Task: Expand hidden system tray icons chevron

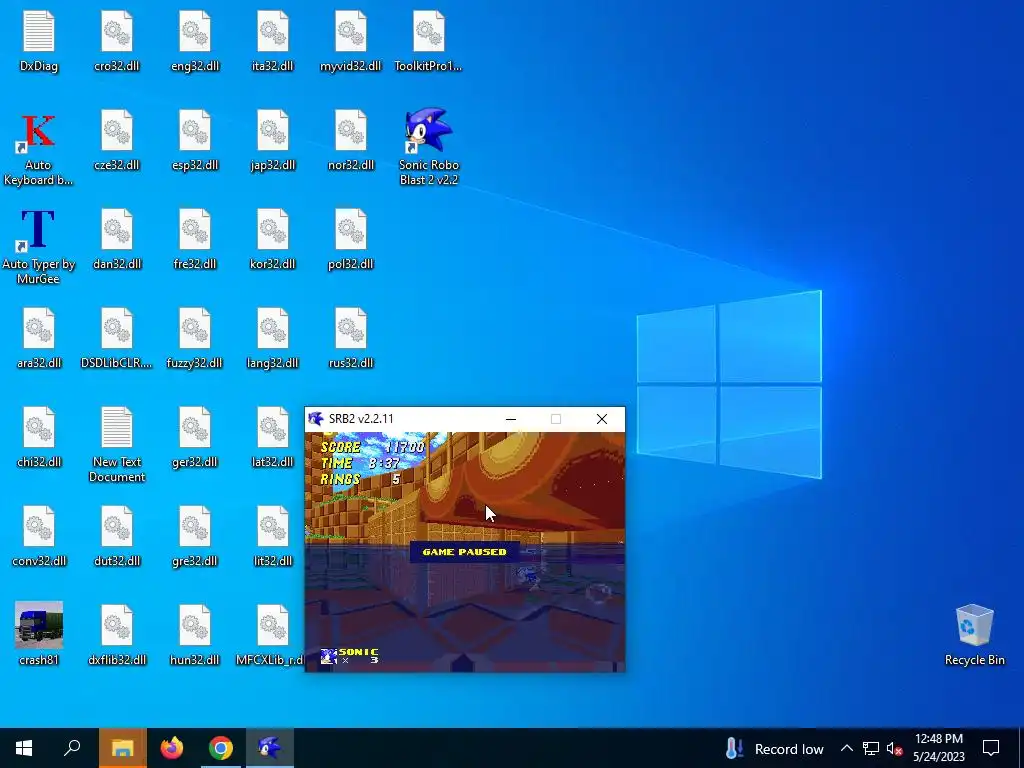Action: point(846,748)
